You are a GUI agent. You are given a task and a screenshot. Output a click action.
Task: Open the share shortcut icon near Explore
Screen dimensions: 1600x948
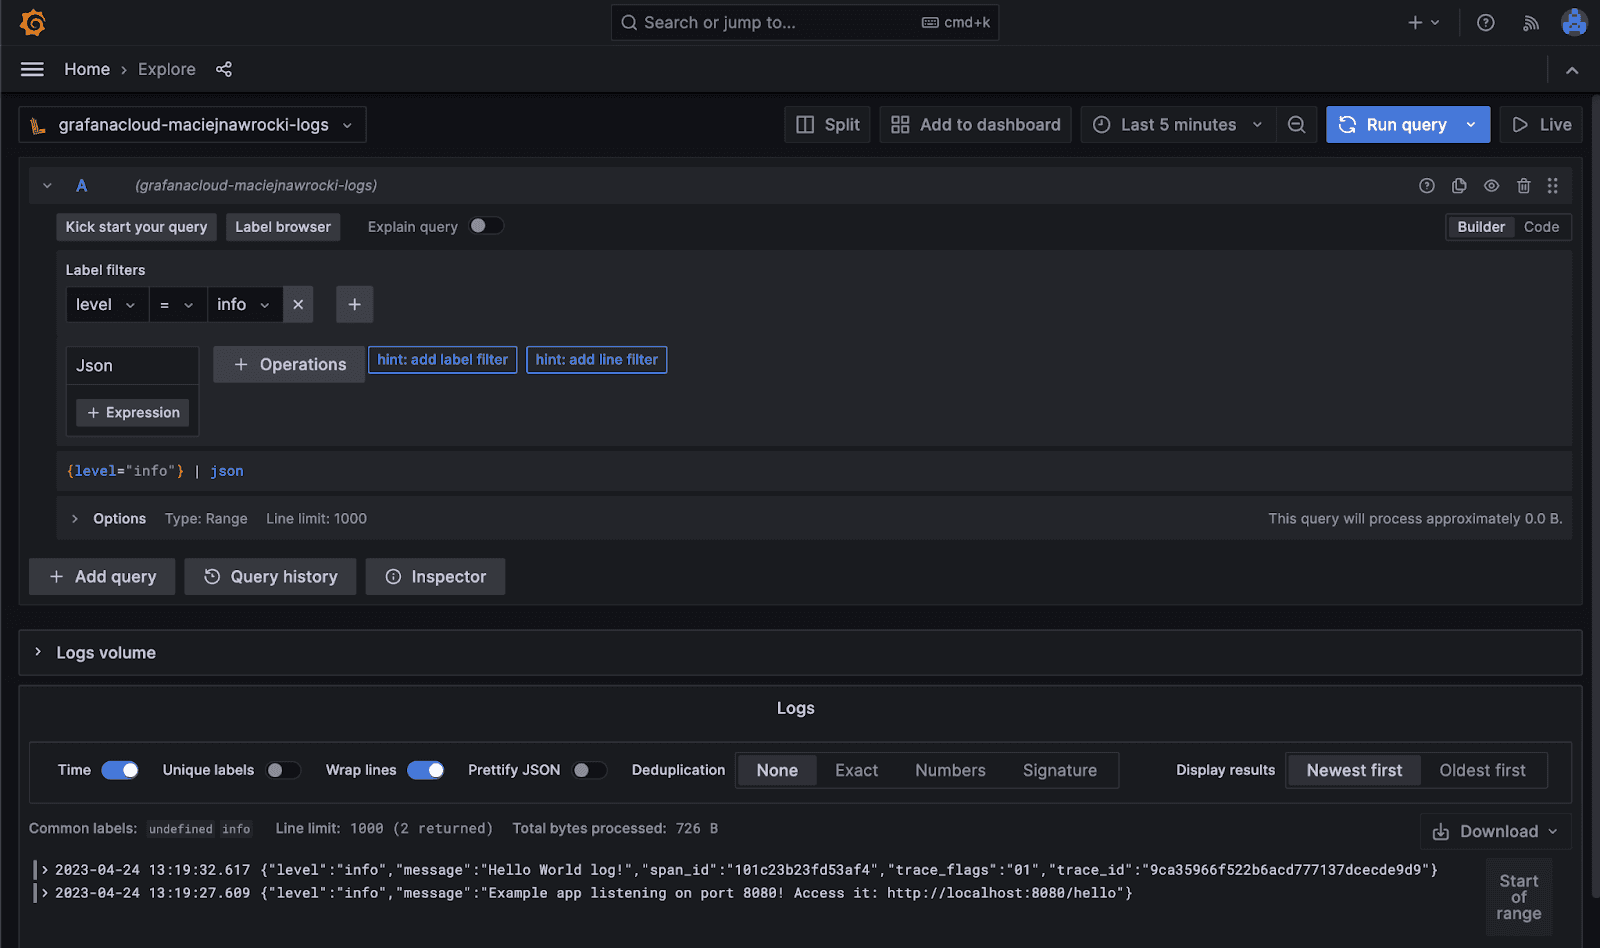pos(224,69)
